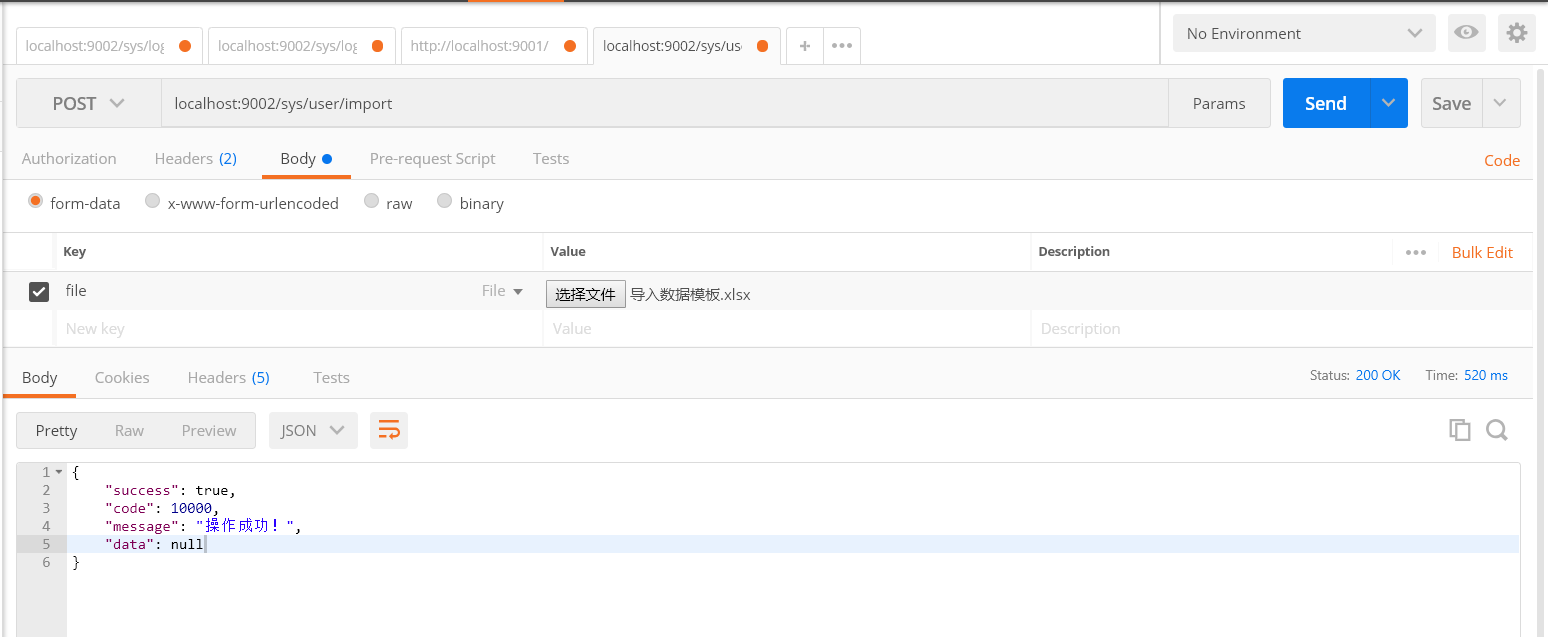The image size is (1548, 637).
Task: Search the response body magnifier icon
Action: [1496, 430]
